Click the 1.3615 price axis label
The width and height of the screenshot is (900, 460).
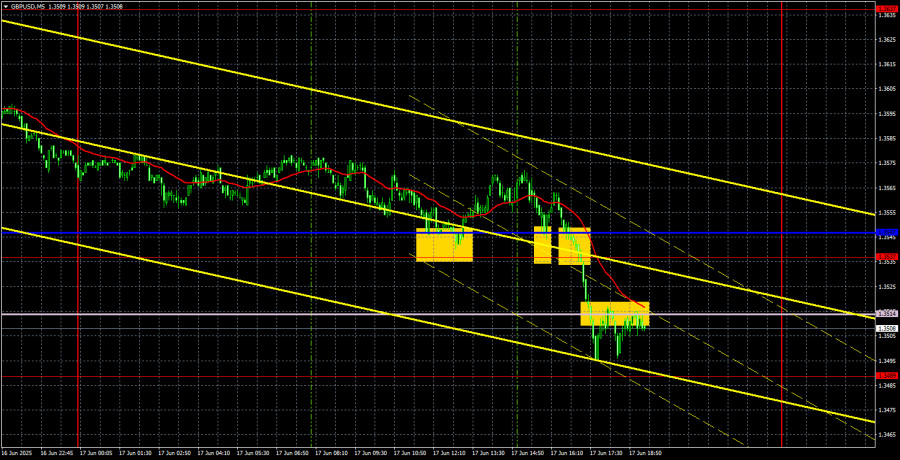click(x=887, y=64)
